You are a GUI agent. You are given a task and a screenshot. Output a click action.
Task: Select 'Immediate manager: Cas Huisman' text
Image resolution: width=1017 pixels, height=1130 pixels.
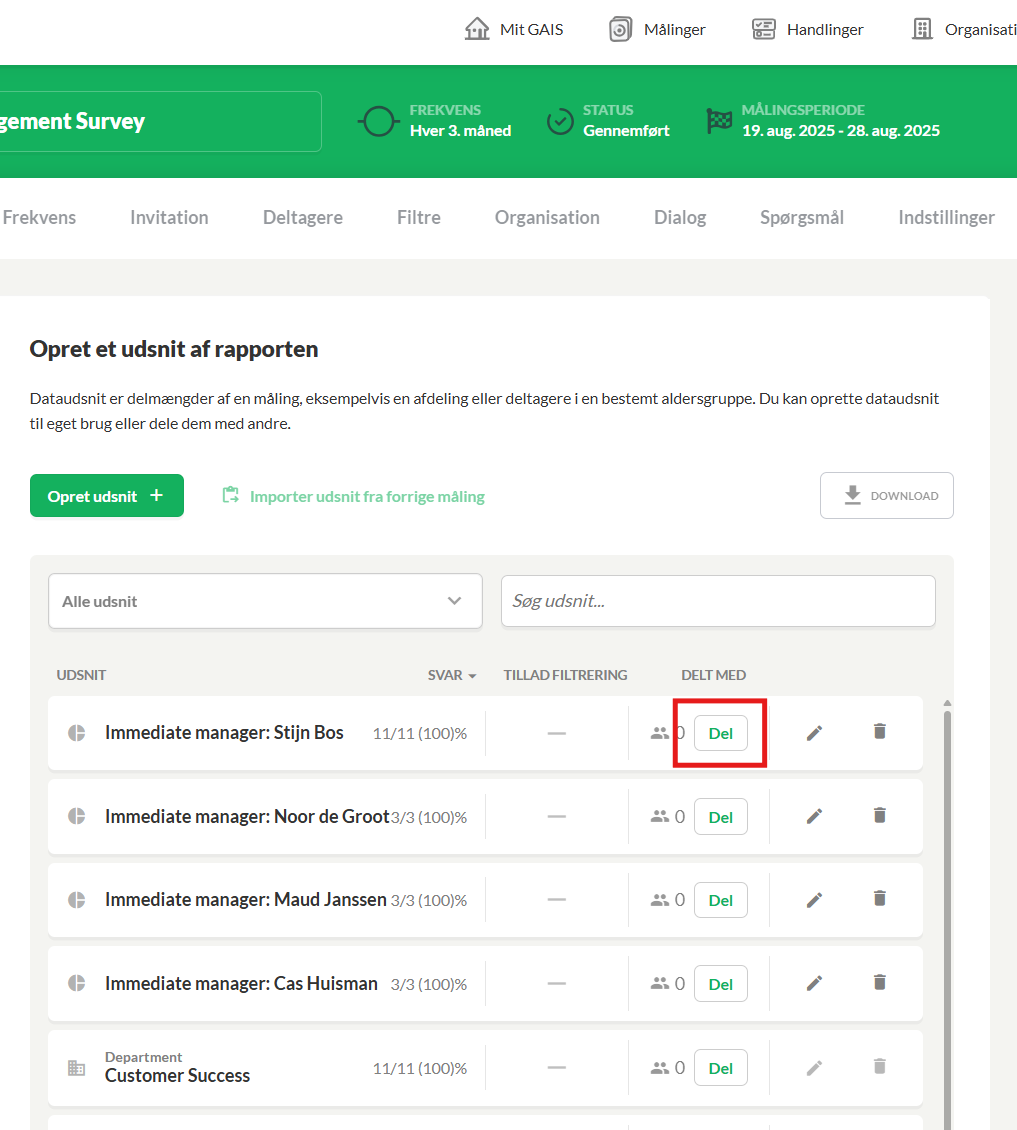(241, 984)
